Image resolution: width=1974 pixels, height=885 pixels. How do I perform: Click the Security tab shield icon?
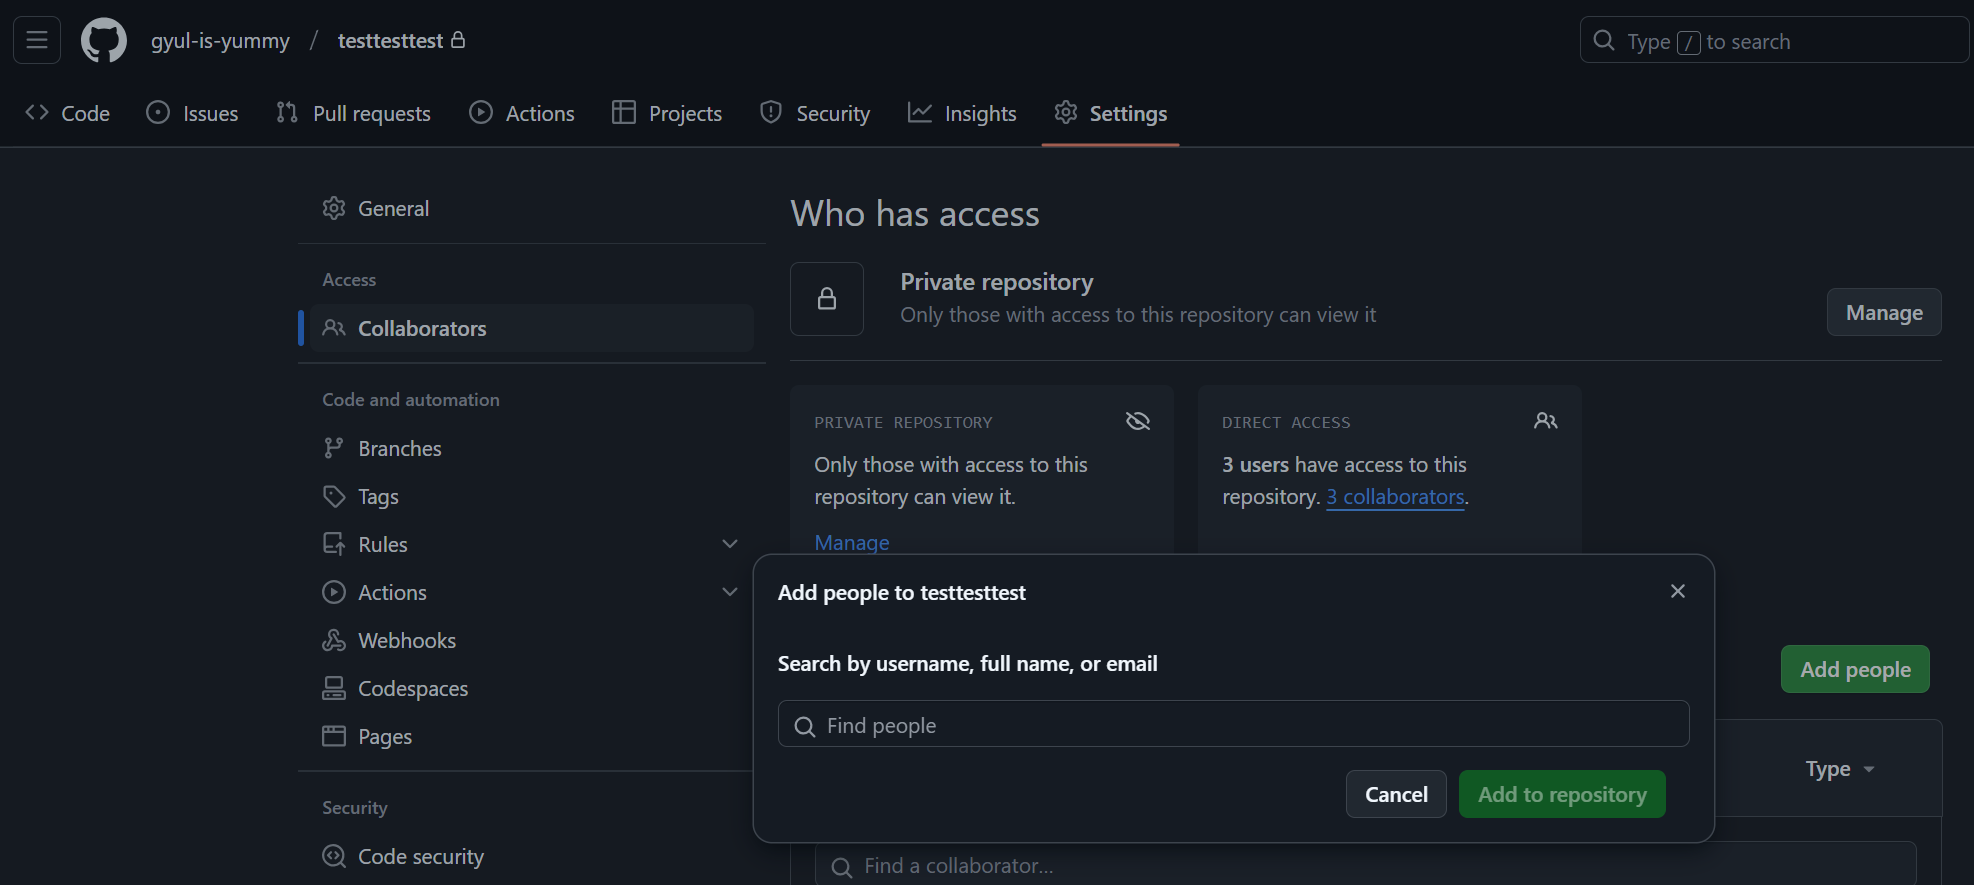pyautogui.click(x=771, y=113)
